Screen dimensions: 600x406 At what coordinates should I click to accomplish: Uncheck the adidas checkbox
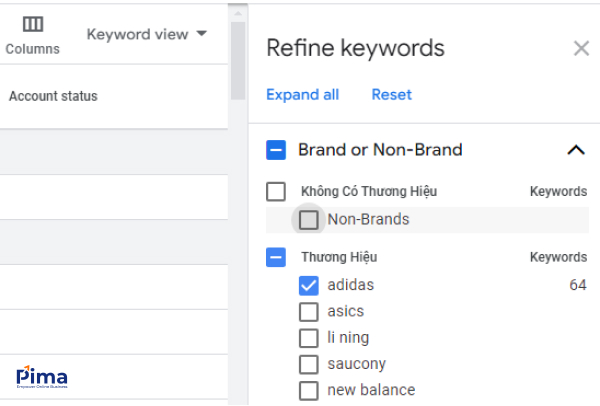[309, 285]
